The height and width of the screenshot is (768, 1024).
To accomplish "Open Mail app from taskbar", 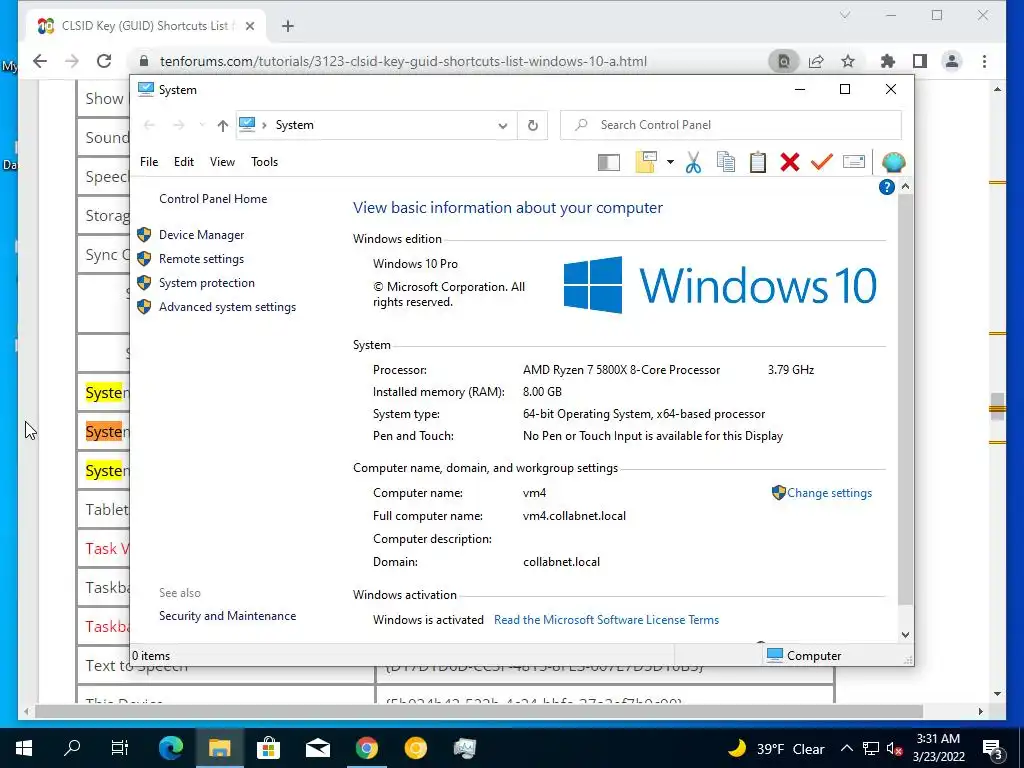I will coord(317,748).
